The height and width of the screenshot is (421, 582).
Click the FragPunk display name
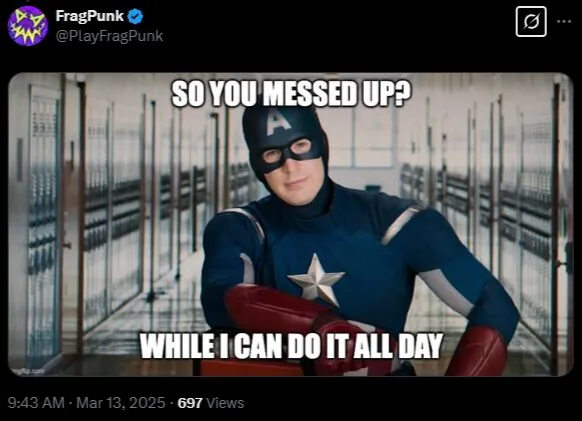tap(89, 16)
